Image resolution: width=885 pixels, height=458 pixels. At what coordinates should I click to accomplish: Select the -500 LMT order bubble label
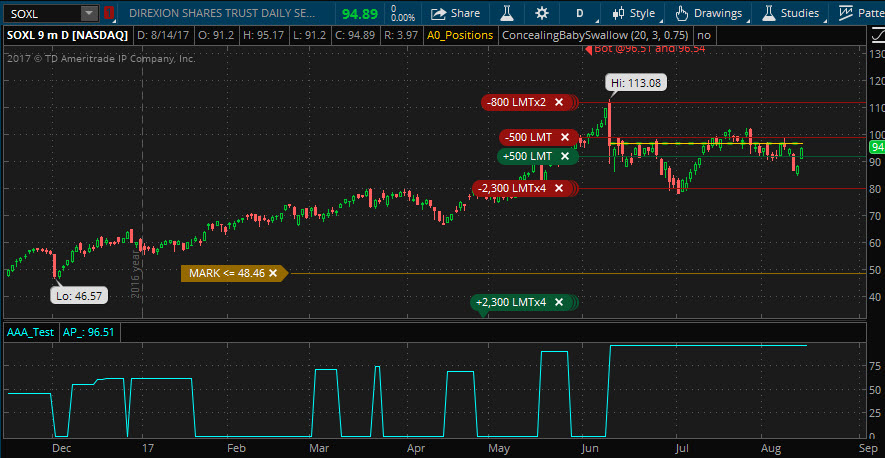click(x=528, y=137)
